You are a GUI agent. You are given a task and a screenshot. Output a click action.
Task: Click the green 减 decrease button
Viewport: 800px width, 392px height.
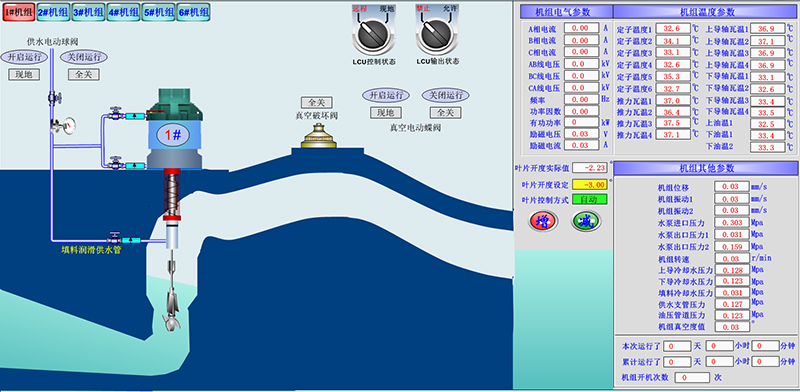pyautogui.click(x=587, y=220)
